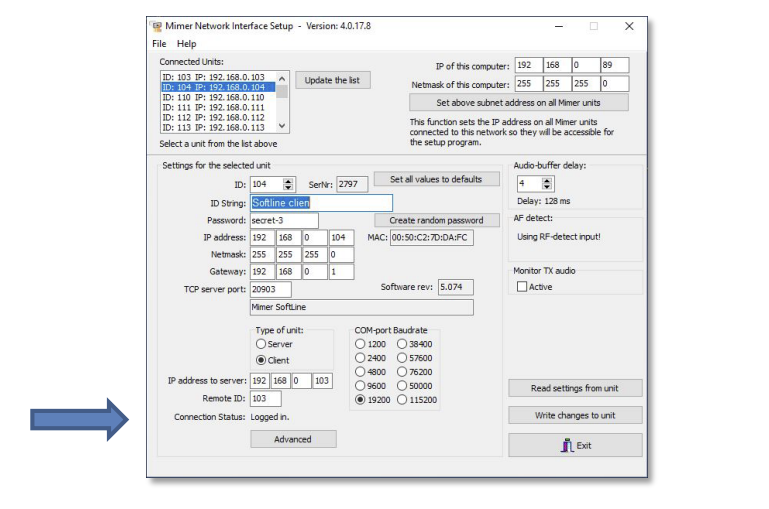Click the Connected Units scroll up arrow
Viewport: 769px width, 509px height.
tap(282, 78)
